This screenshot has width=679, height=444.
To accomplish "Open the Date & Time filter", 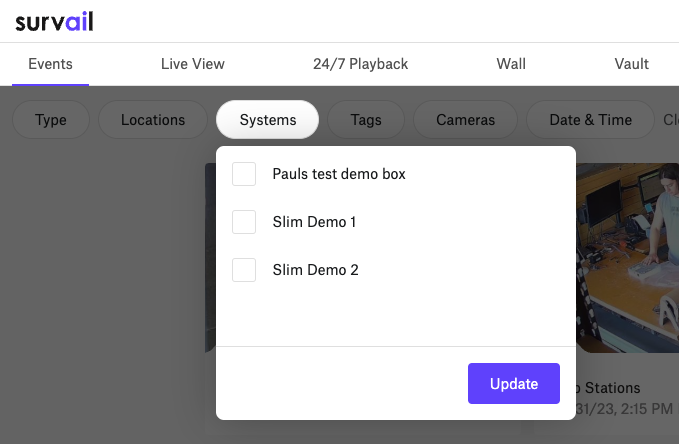I will (590, 120).
